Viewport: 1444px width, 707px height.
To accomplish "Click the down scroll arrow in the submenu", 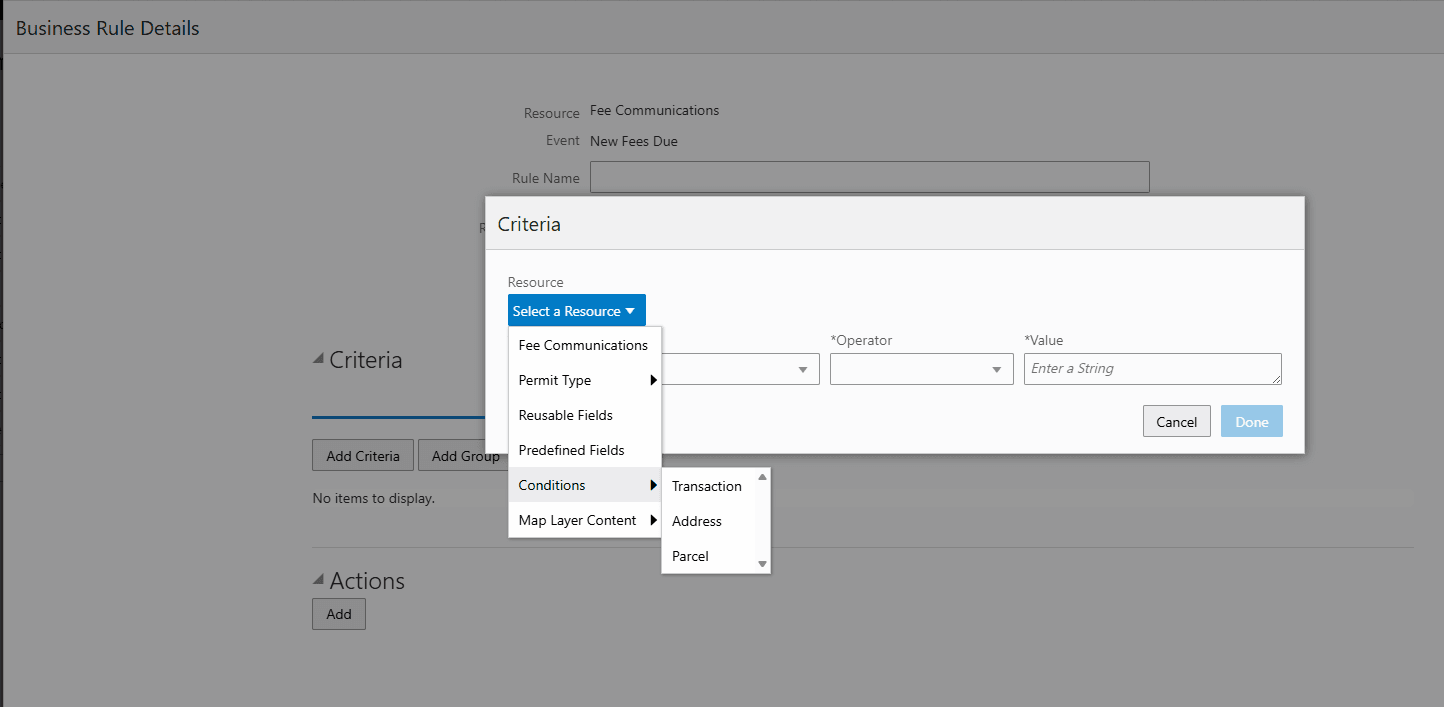I will click(763, 565).
